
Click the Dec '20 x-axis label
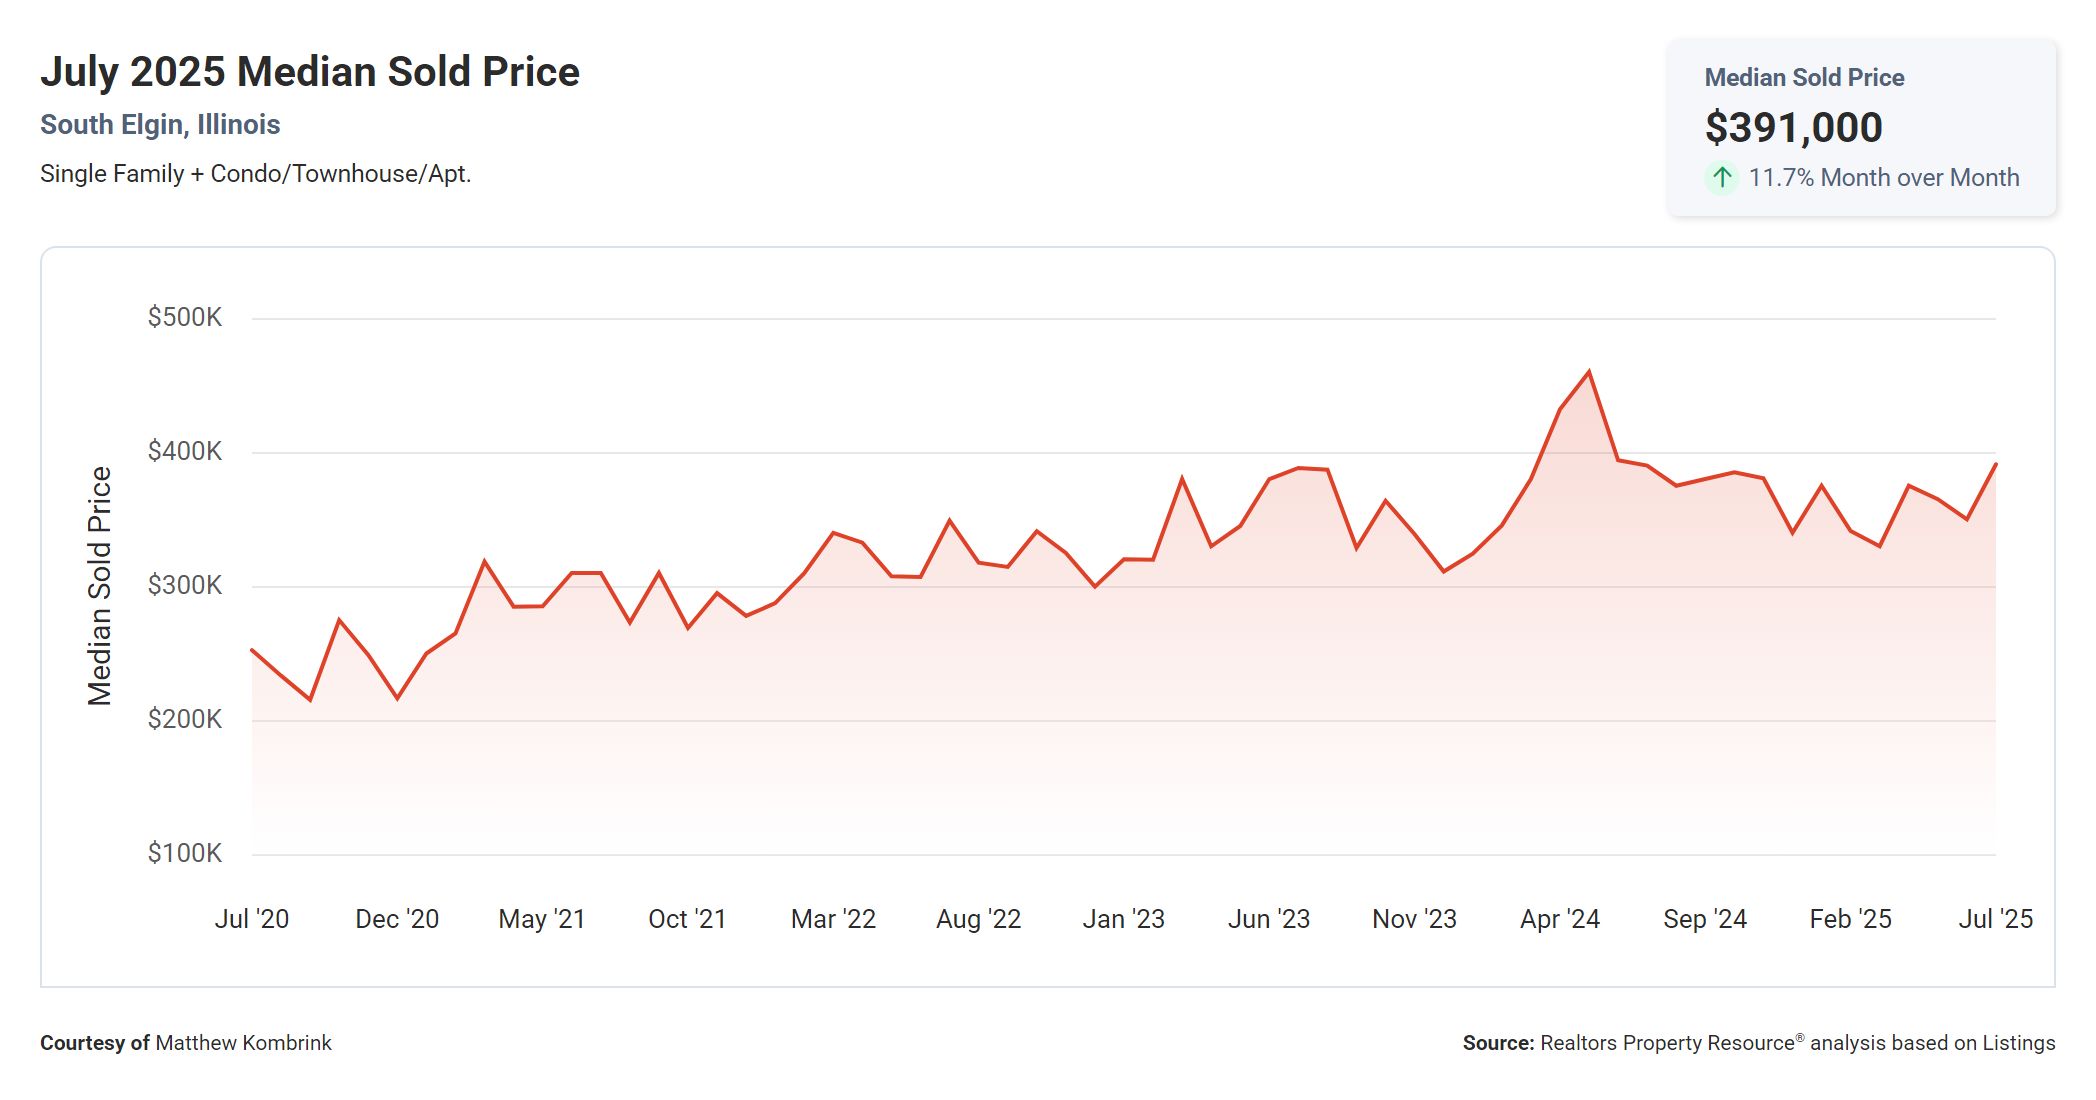pyautogui.click(x=397, y=918)
